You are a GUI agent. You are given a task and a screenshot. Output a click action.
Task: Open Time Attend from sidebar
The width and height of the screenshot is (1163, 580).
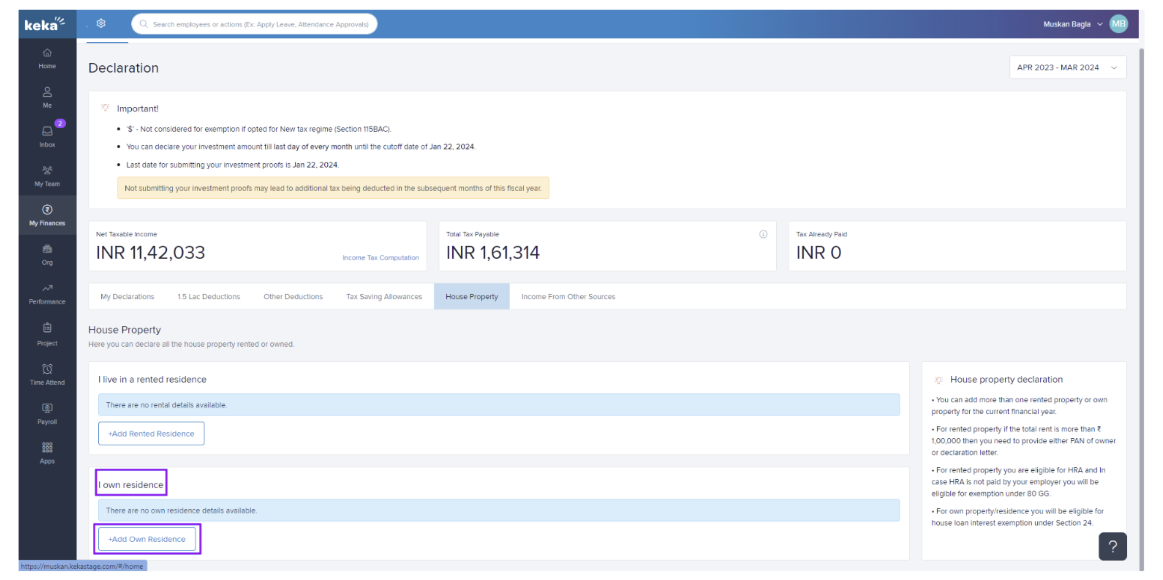47,373
